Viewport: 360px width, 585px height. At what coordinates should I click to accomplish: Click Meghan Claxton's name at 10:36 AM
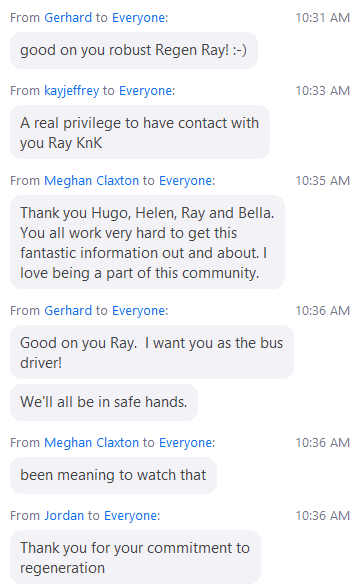tap(91, 442)
